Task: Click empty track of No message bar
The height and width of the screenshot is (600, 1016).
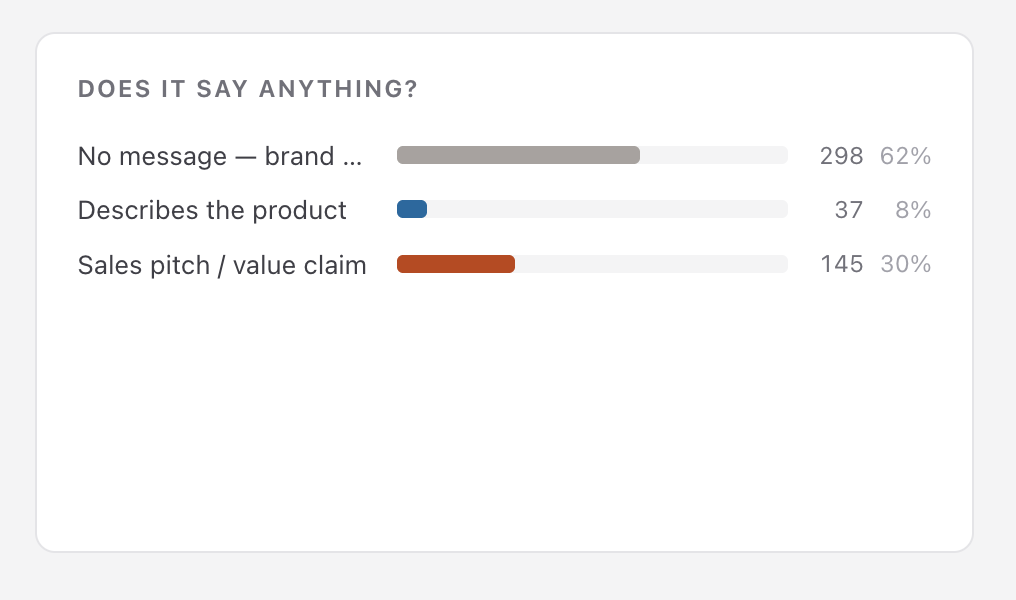Action: 714,155
